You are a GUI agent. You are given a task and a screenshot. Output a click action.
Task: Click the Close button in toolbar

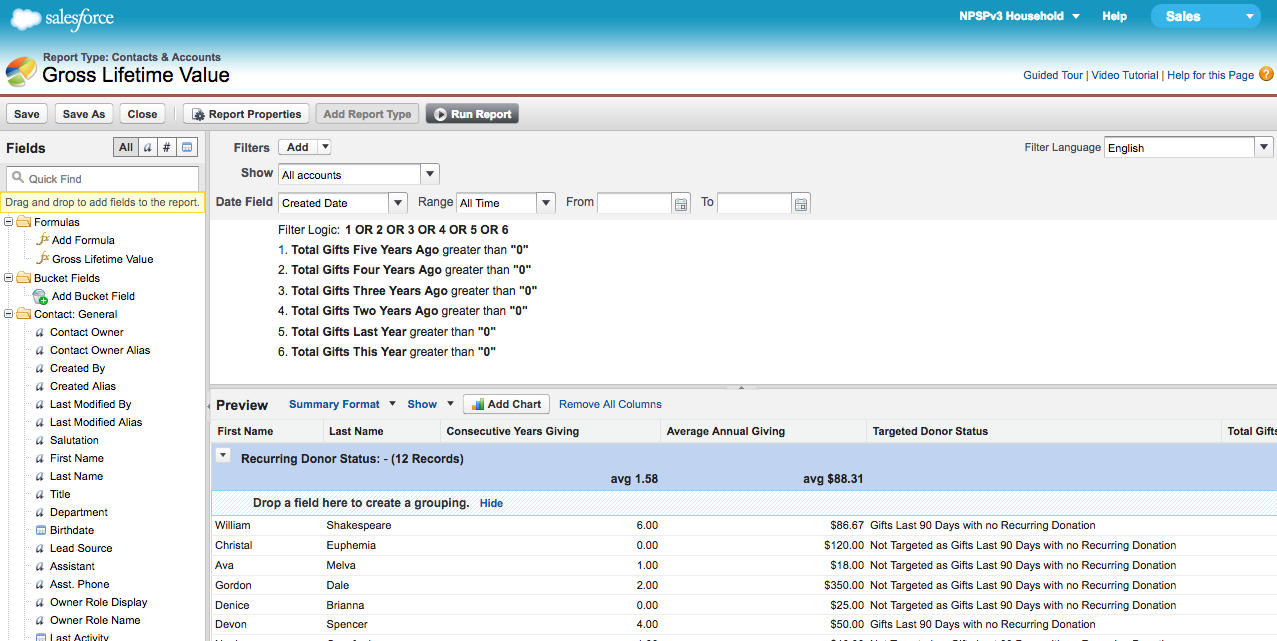point(142,114)
